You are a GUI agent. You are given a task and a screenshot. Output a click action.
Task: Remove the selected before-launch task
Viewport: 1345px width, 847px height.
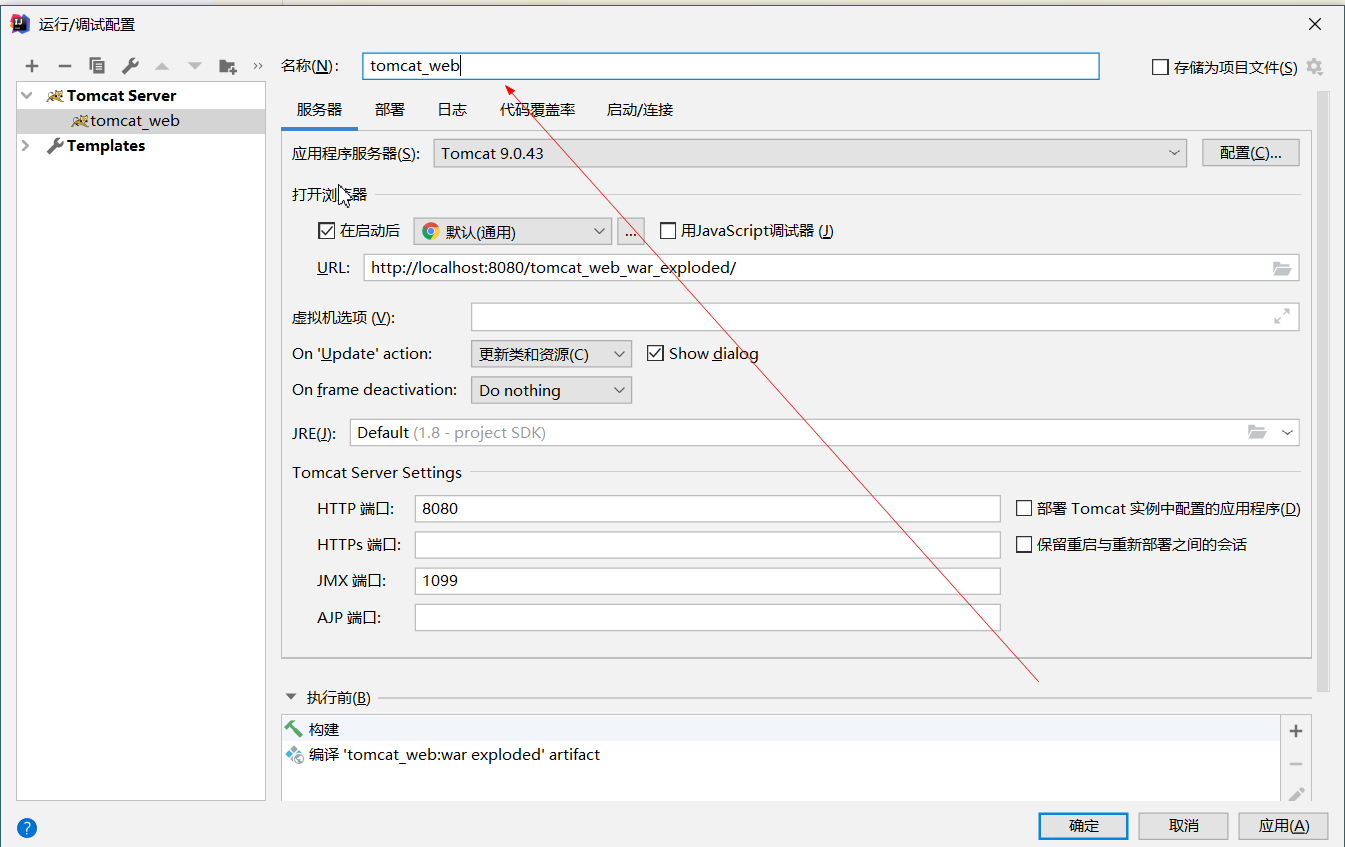coord(1296,764)
